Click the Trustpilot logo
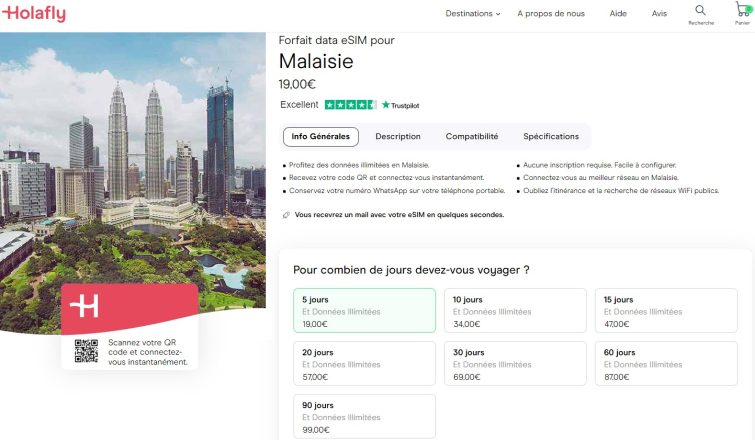755x440 pixels. pyautogui.click(x=401, y=105)
